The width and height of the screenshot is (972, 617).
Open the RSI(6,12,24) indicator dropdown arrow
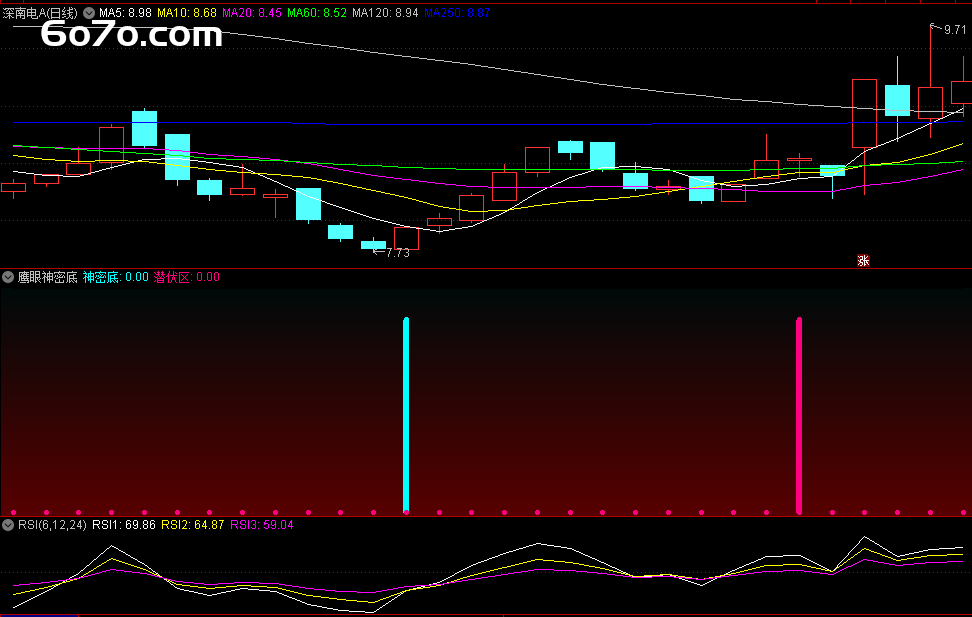pos(8,525)
